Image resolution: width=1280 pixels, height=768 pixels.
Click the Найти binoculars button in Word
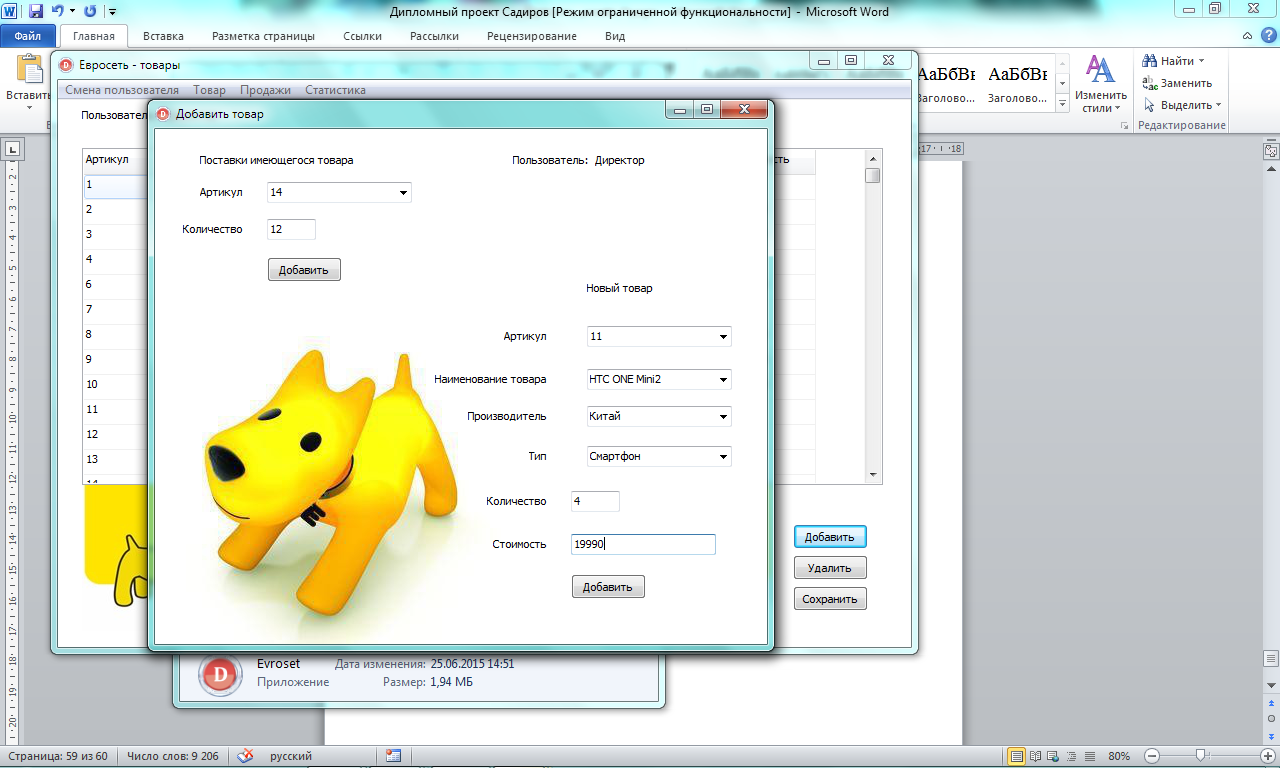(x=1174, y=61)
